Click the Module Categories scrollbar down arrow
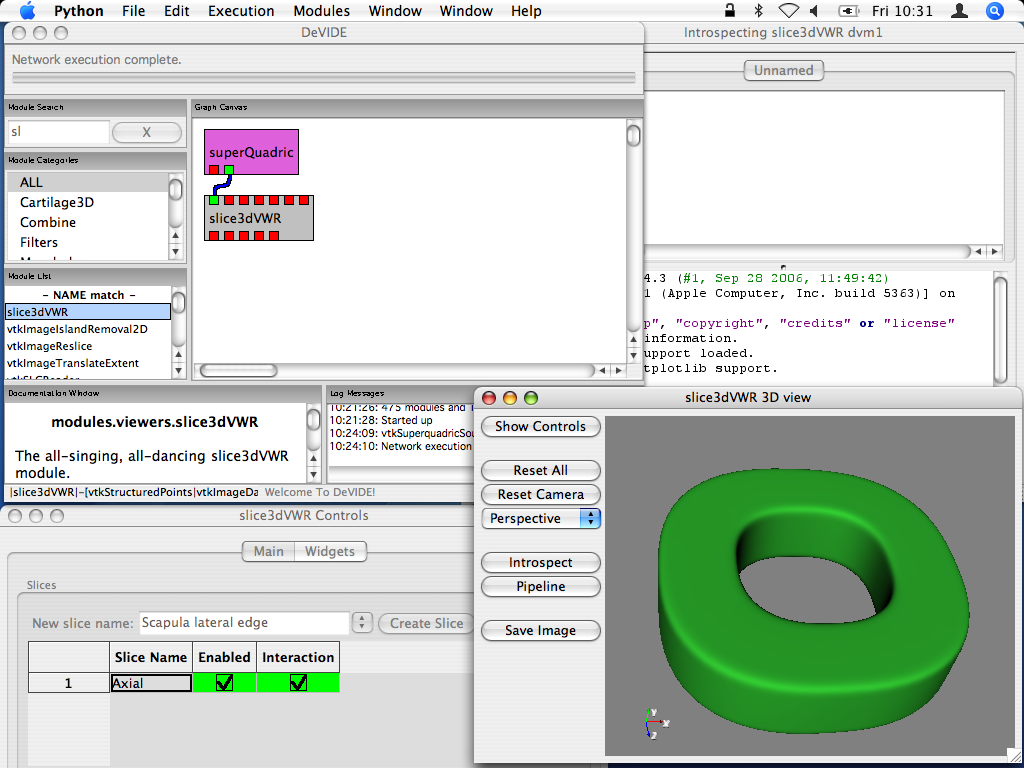Screen dimensions: 1024x768 point(176,251)
